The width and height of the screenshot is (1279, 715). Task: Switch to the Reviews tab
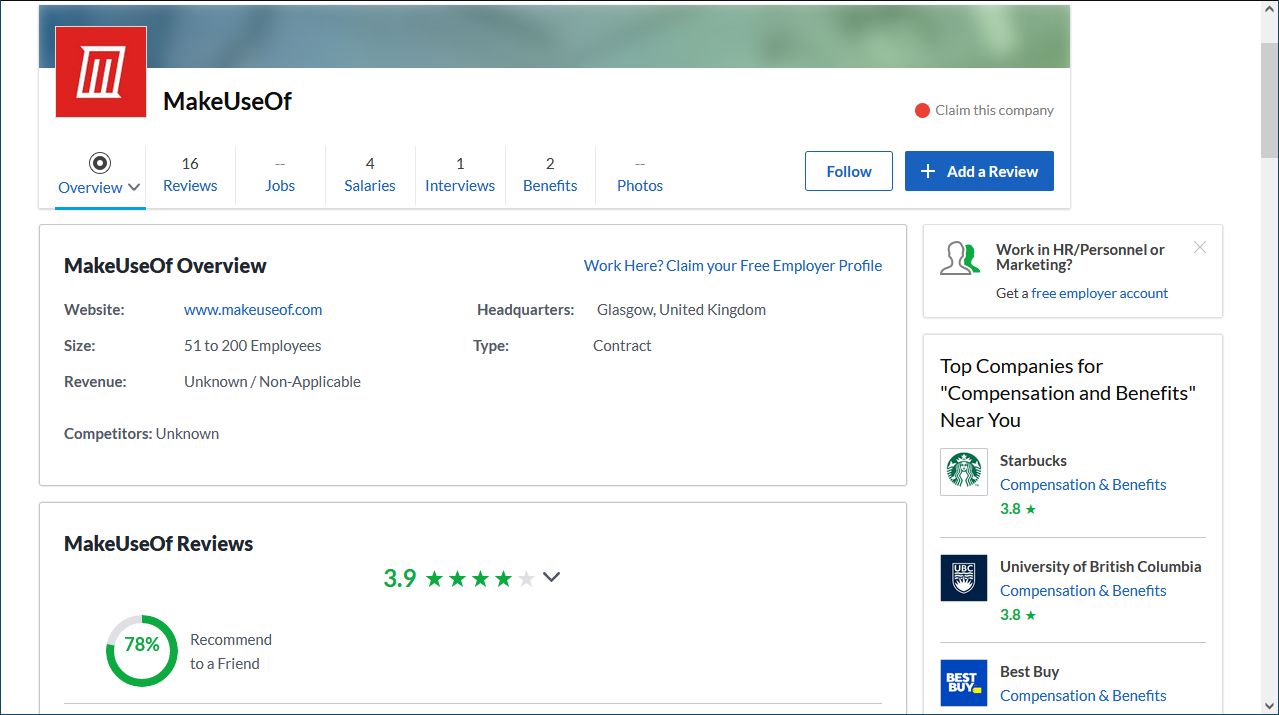[190, 175]
